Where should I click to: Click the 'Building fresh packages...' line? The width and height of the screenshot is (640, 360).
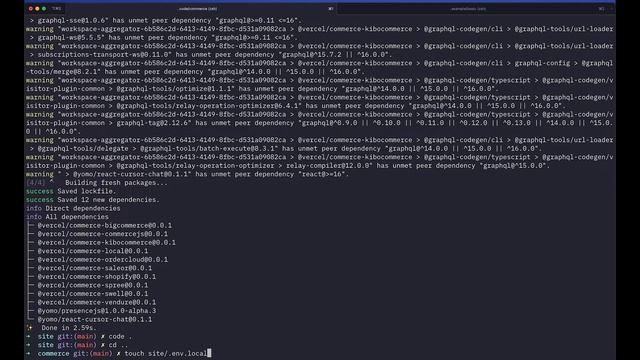(97, 182)
